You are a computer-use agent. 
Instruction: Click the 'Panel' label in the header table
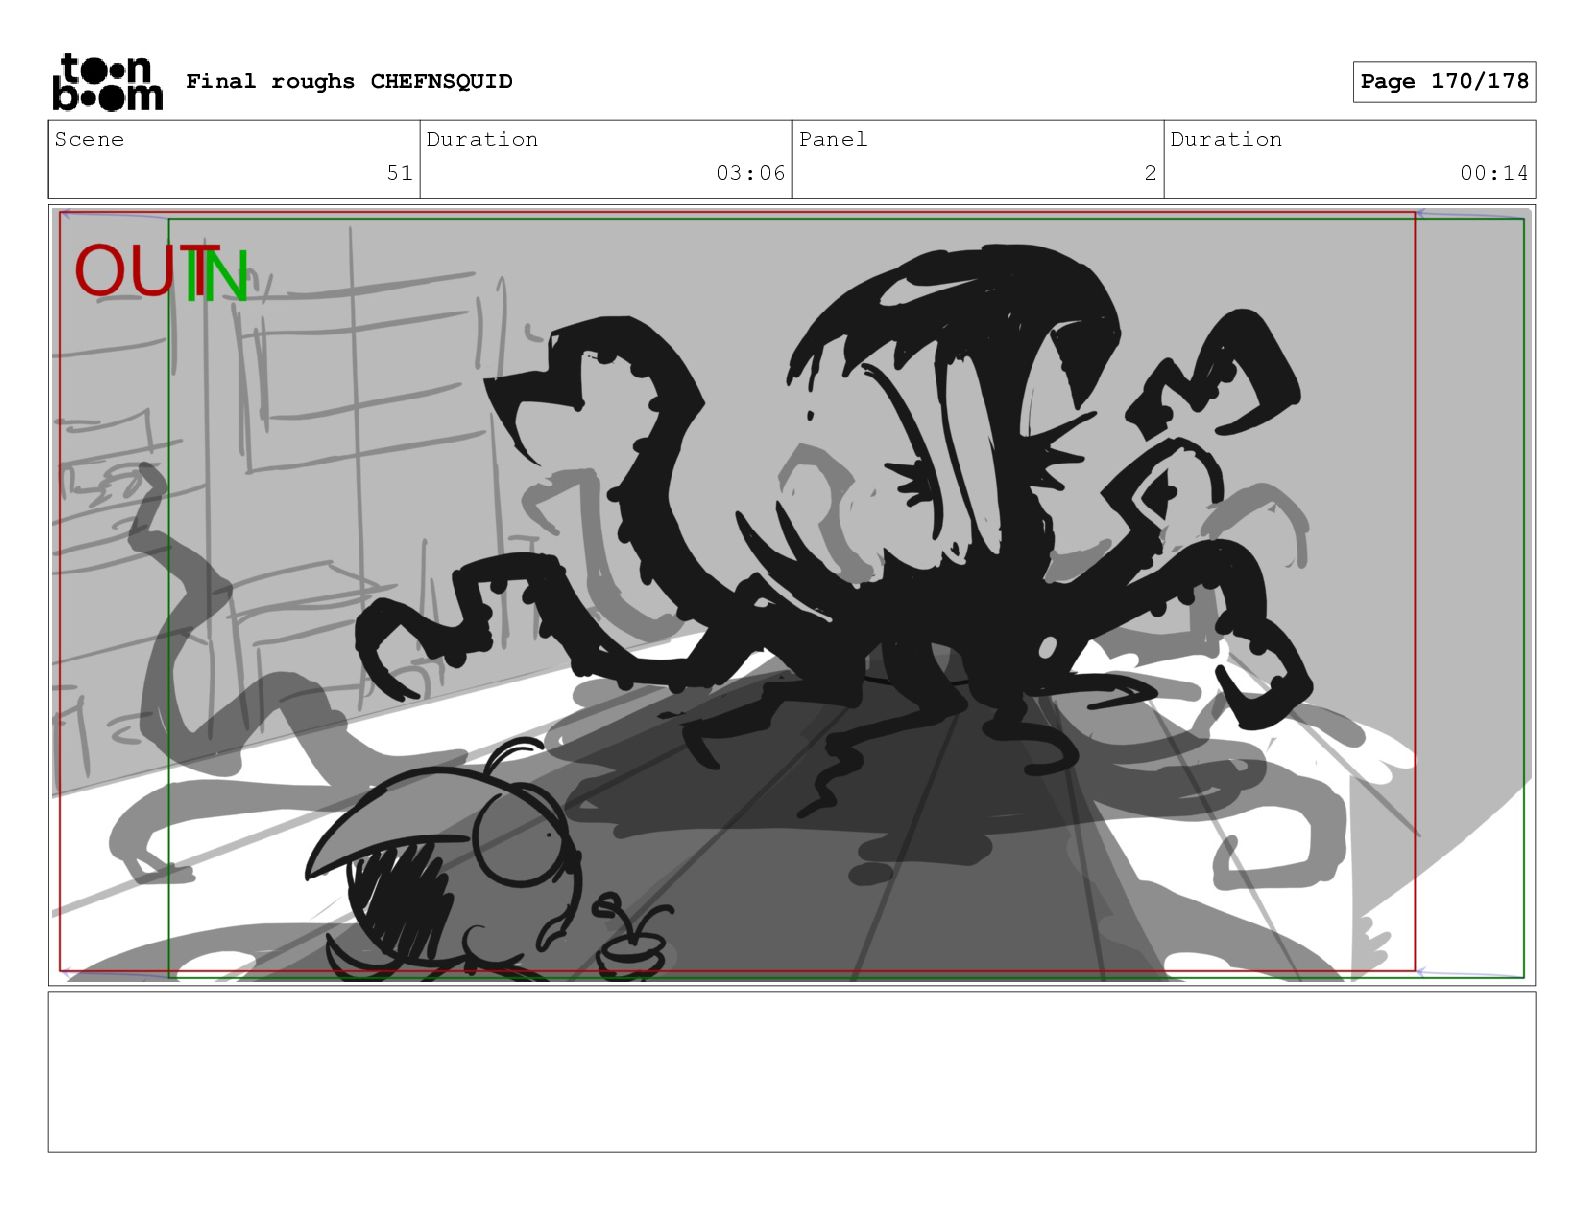tap(833, 139)
